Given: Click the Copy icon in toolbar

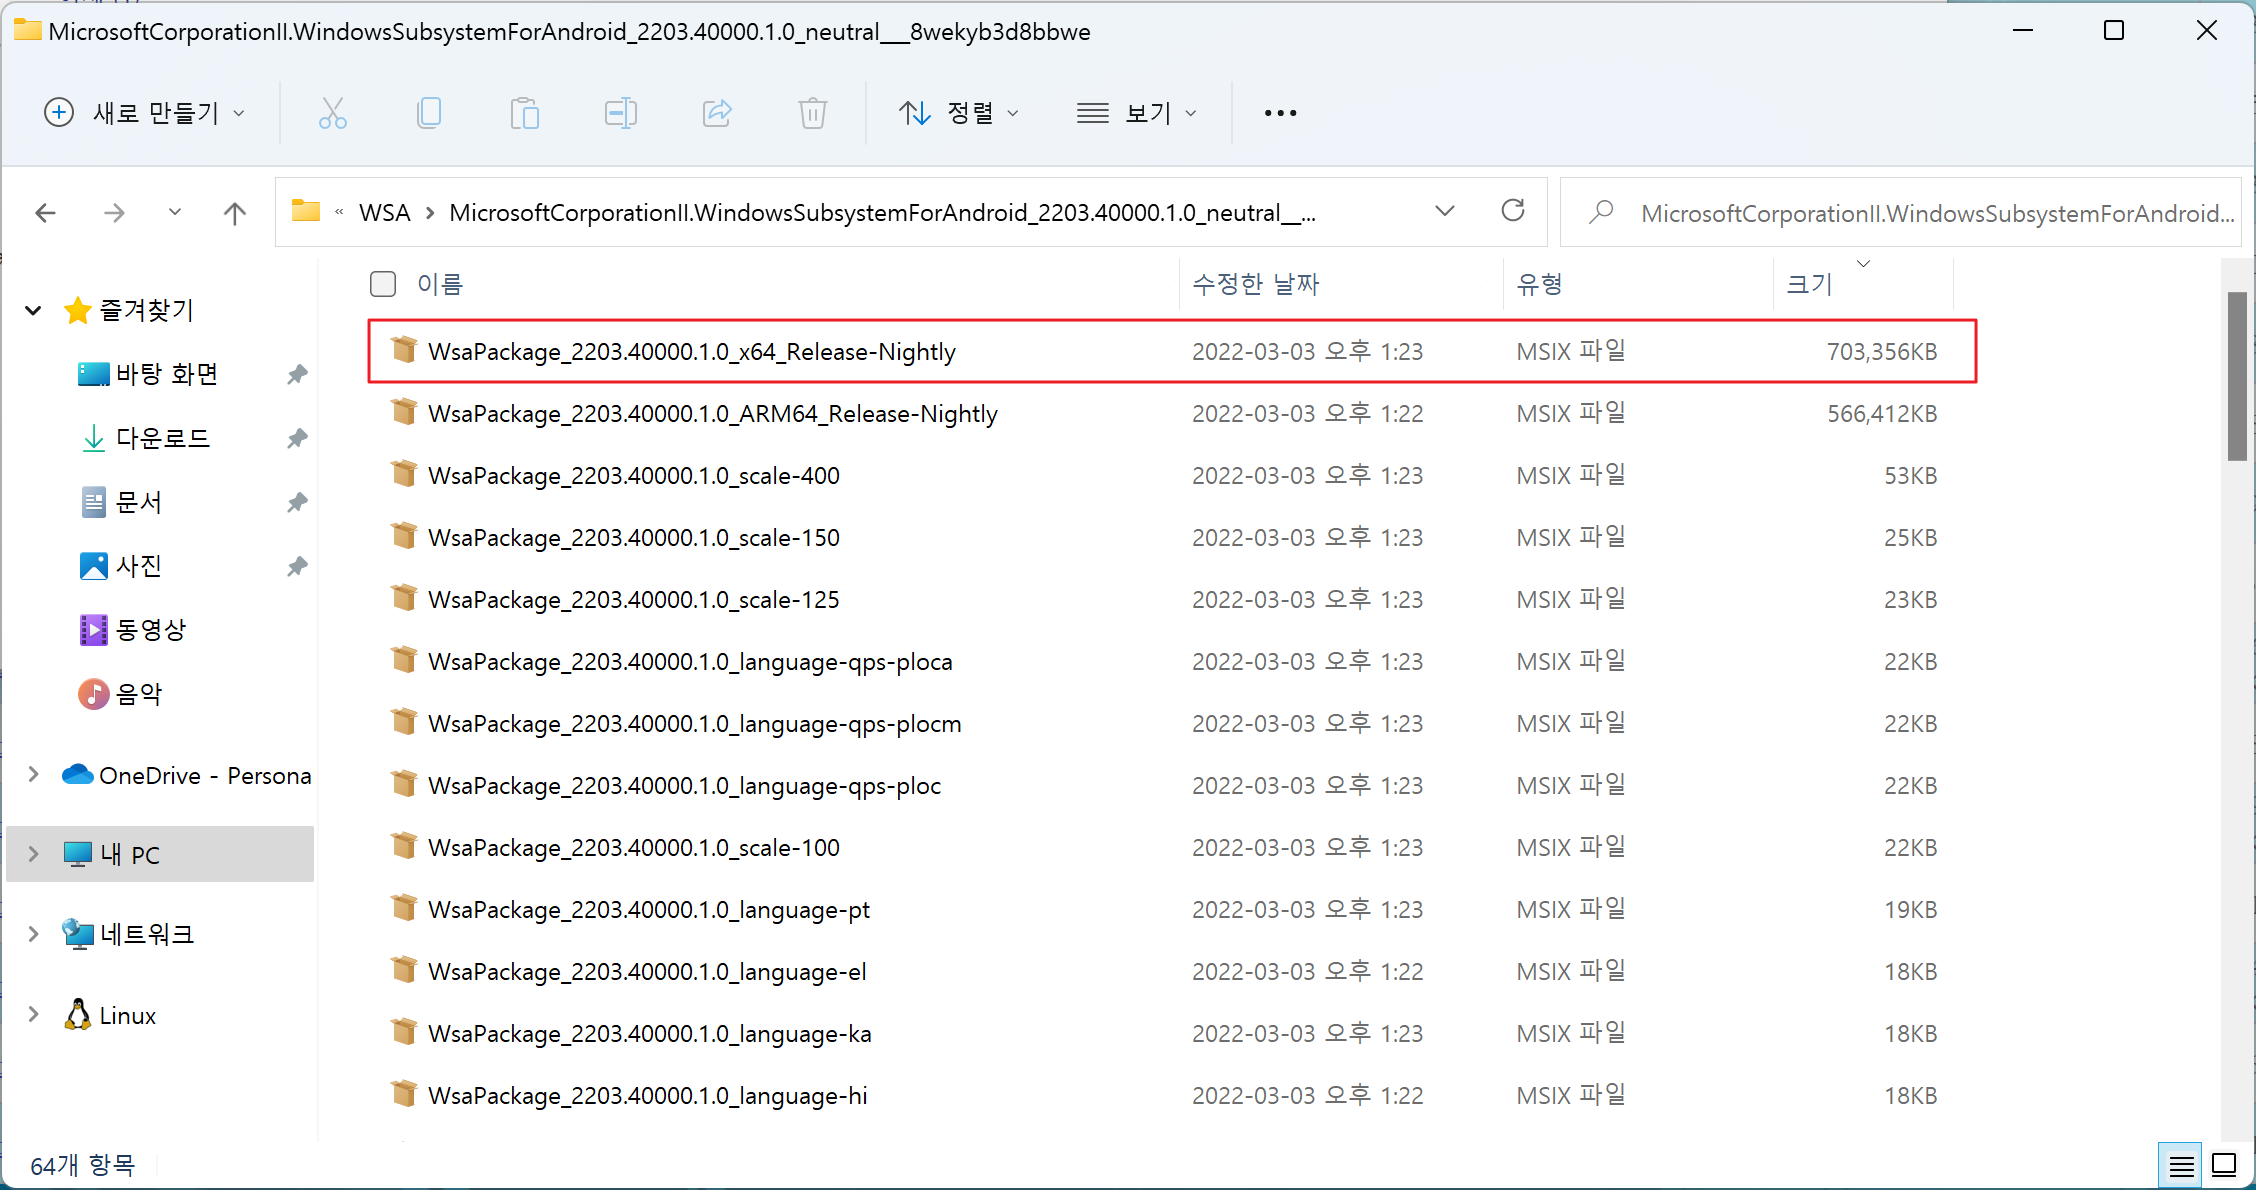Looking at the screenshot, I should coord(428,113).
